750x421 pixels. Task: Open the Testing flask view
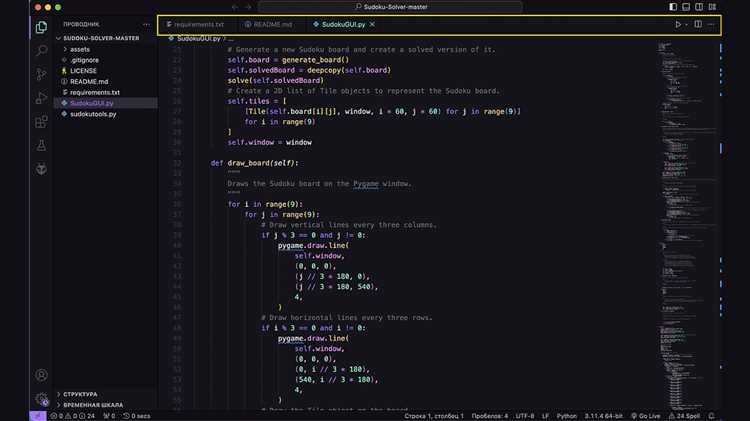[41, 145]
